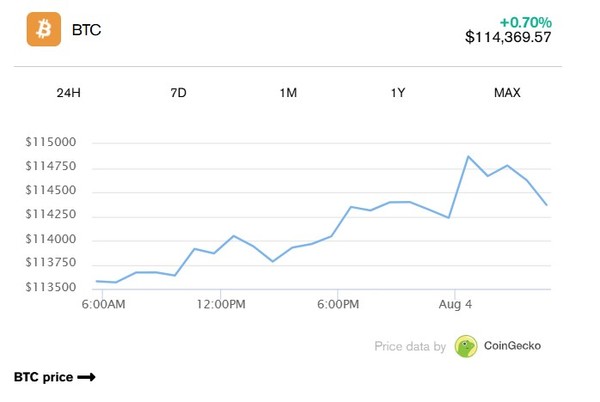The image size is (600, 402).
Task: Click the 12:00PM time axis label
Action: (x=220, y=303)
